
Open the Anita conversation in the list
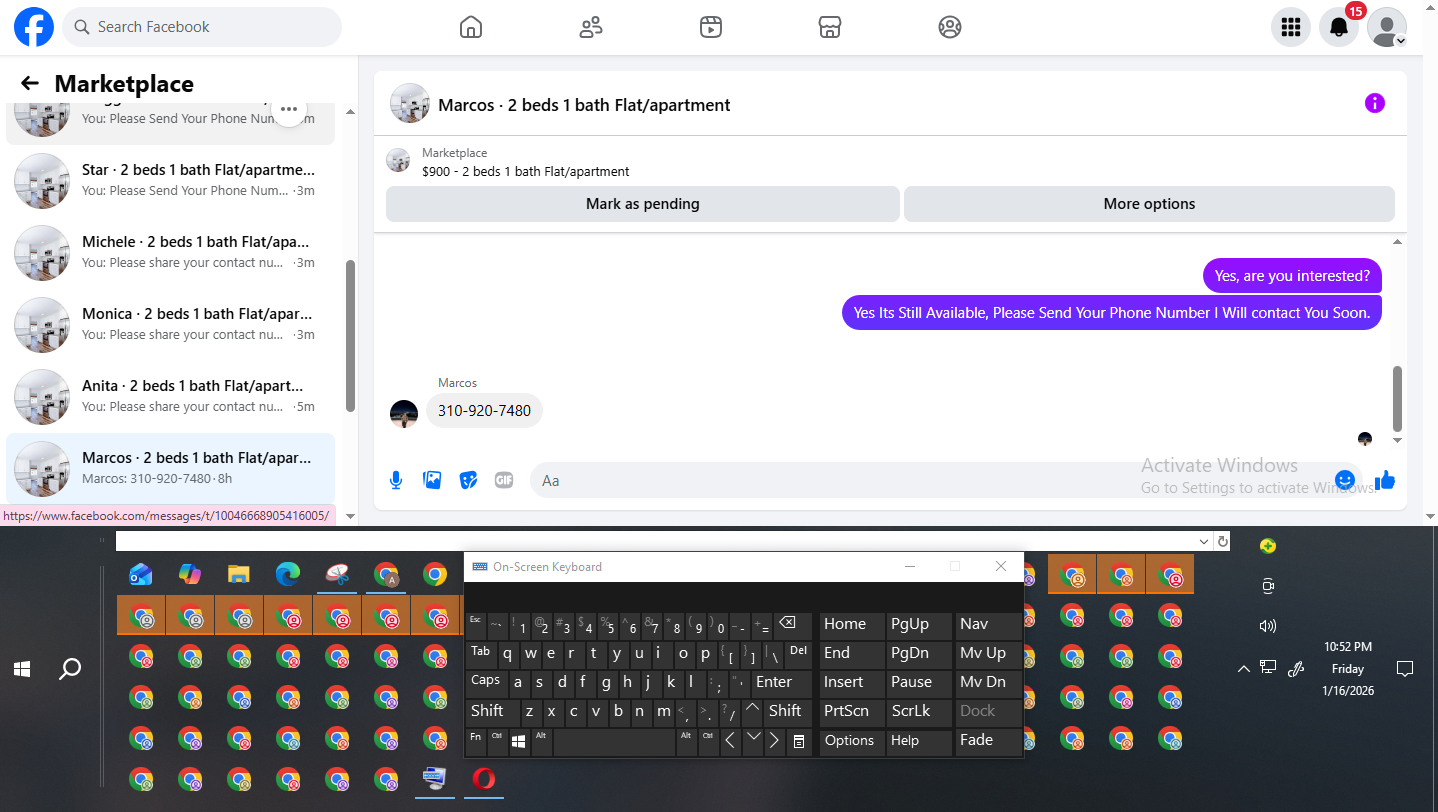click(171, 397)
